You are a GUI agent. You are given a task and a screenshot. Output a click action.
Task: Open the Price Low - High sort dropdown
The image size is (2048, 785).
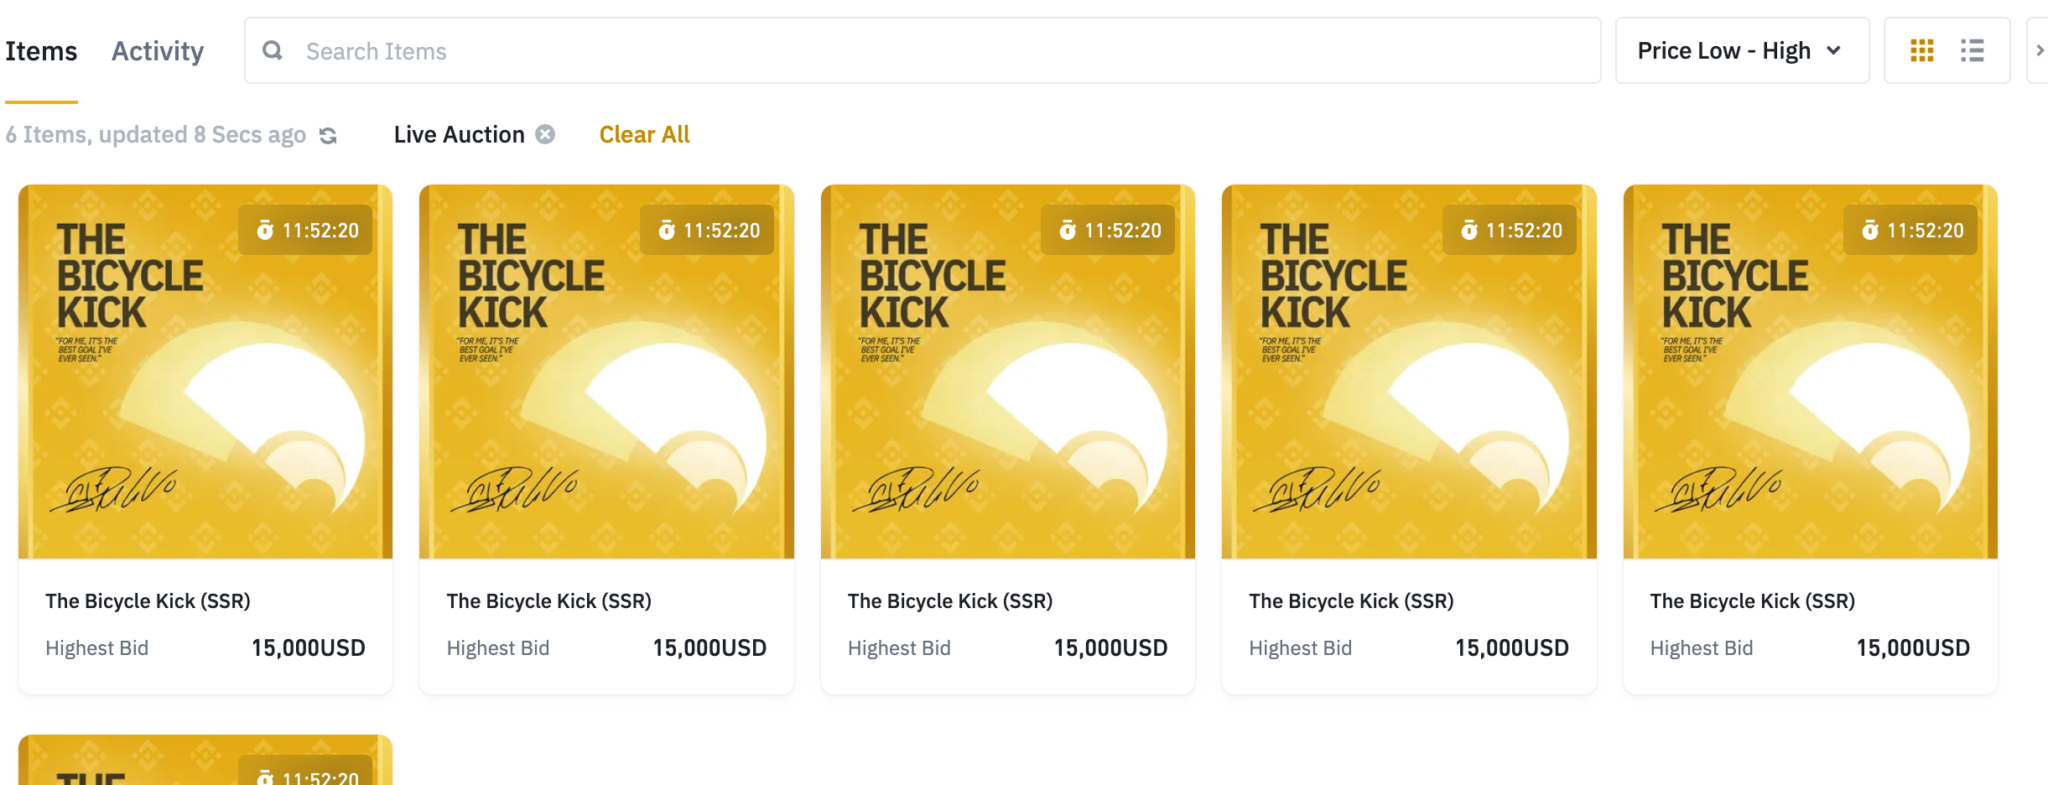pyautogui.click(x=1740, y=51)
